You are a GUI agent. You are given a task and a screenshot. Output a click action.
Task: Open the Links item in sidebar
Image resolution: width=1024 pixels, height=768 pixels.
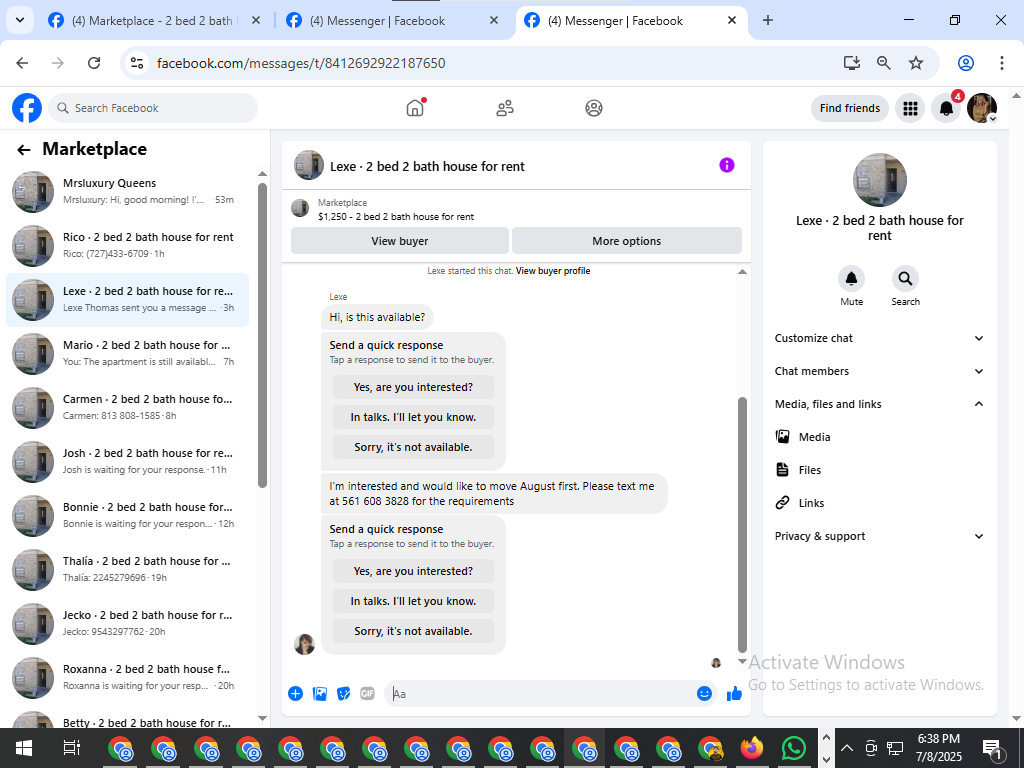(x=879, y=503)
